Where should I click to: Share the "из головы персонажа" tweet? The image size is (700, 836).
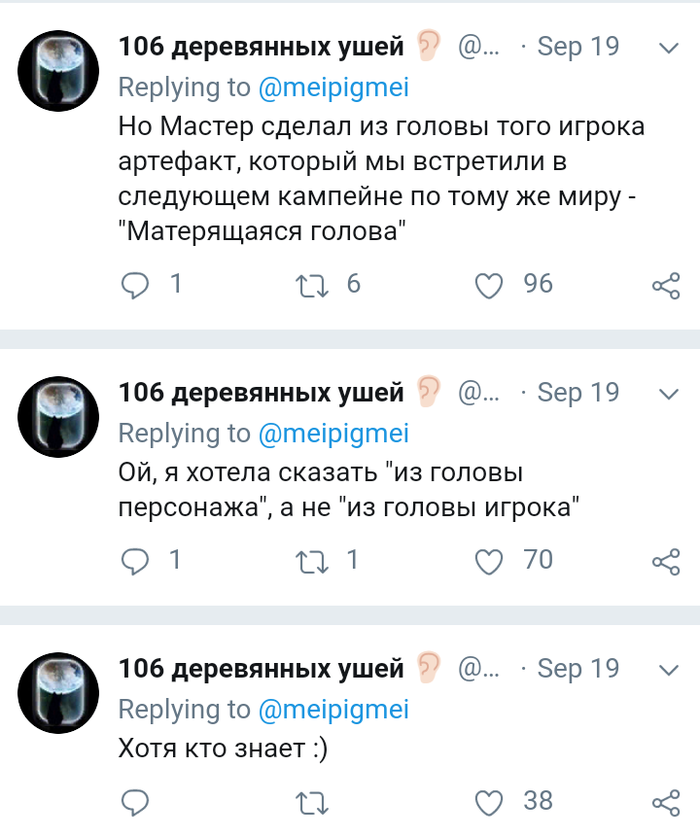click(665, 562)
